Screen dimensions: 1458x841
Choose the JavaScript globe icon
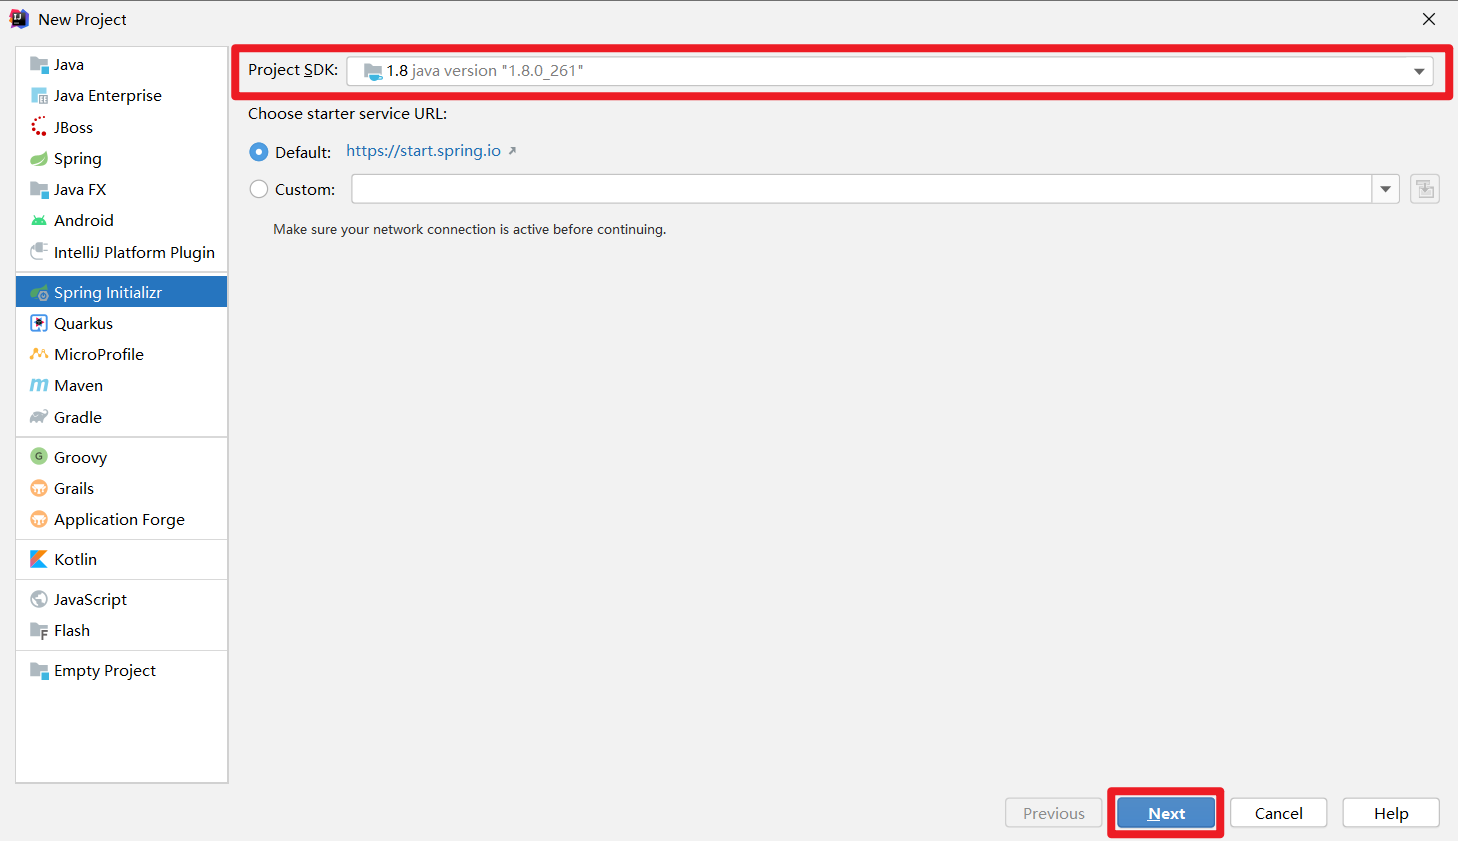point(39,599)
